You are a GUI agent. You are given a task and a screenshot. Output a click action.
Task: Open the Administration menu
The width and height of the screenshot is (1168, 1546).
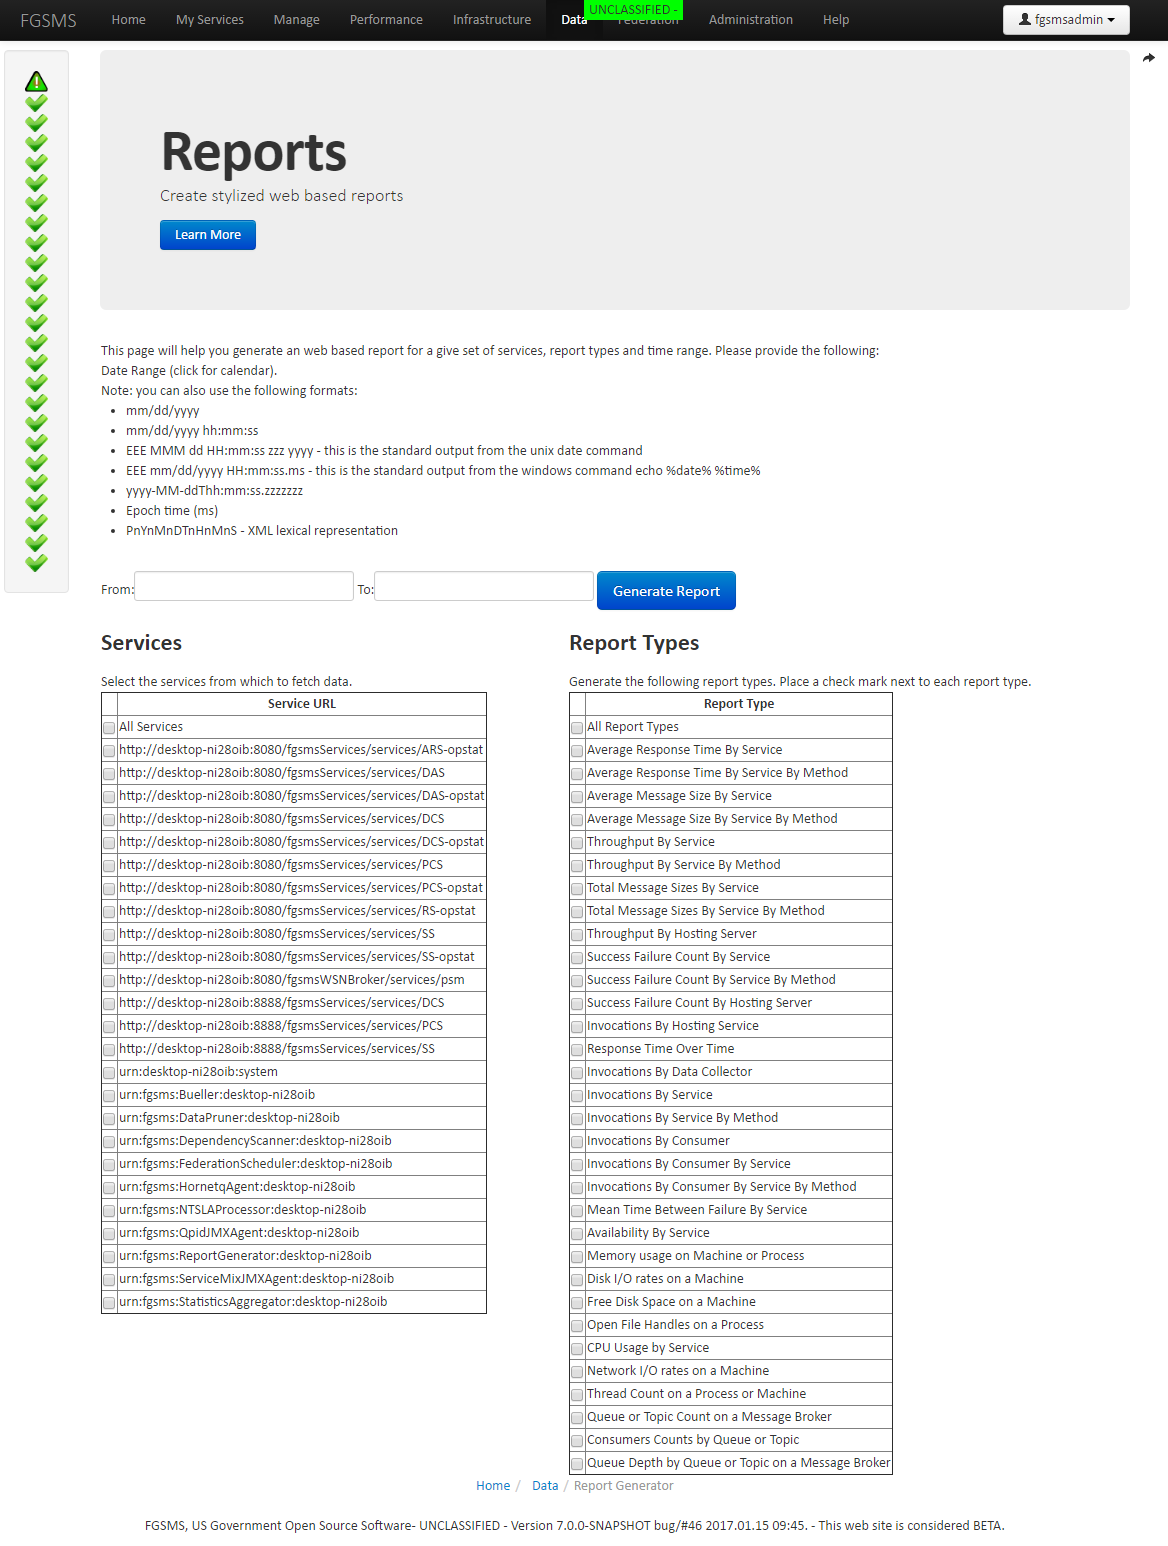[x=751, y=20]
